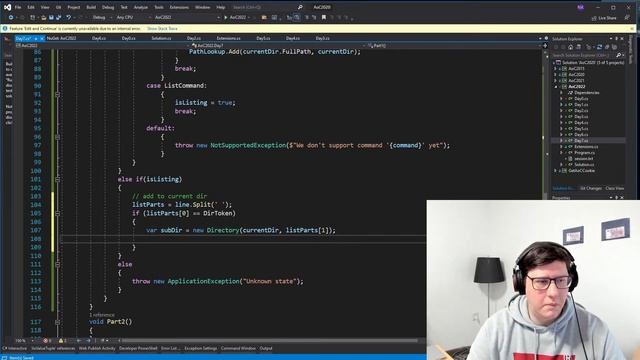Screen dimensions: 640x360
Task: Open the AoC2022 startup project dropdown
Action: click(x=187, y=18)
